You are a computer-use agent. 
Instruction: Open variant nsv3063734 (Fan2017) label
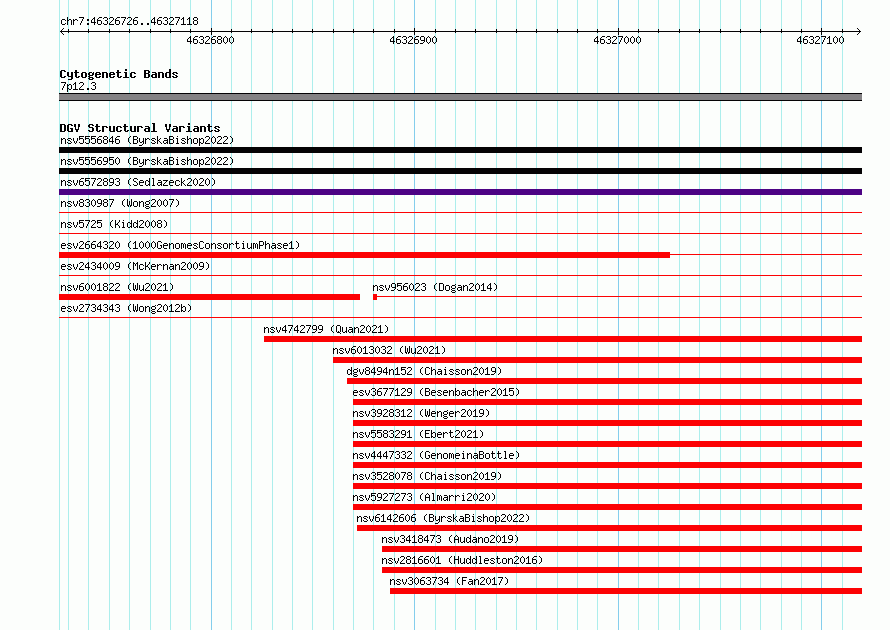coord(449,581)
